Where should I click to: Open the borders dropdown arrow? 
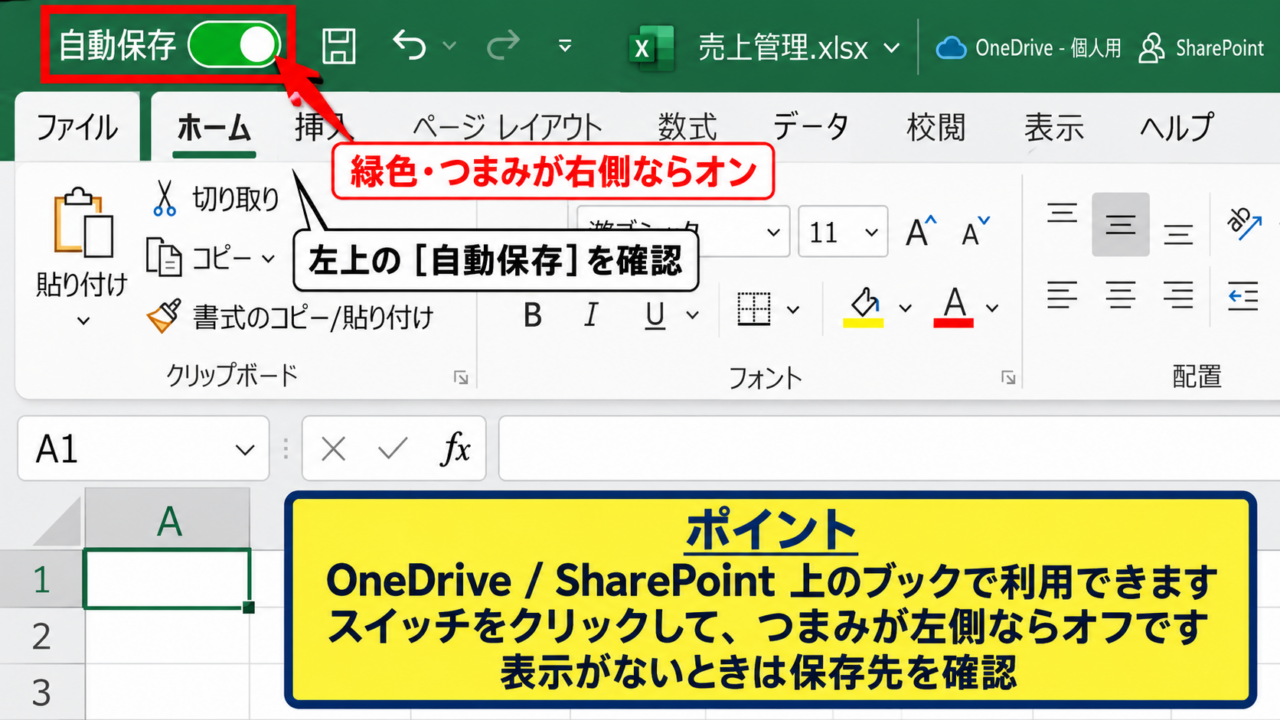(x=794, y=310)
